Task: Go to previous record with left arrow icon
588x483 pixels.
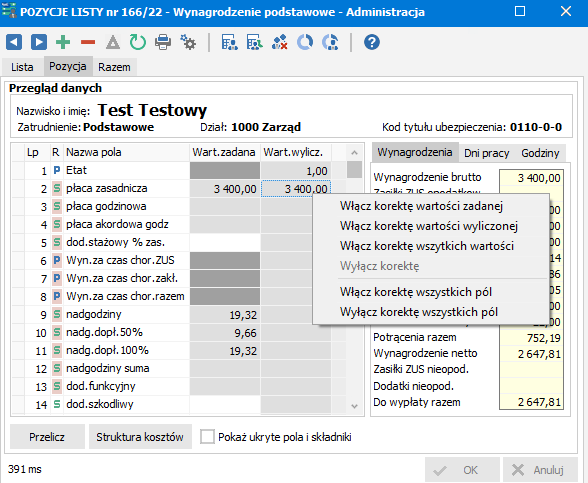Action: click(14, 42)
